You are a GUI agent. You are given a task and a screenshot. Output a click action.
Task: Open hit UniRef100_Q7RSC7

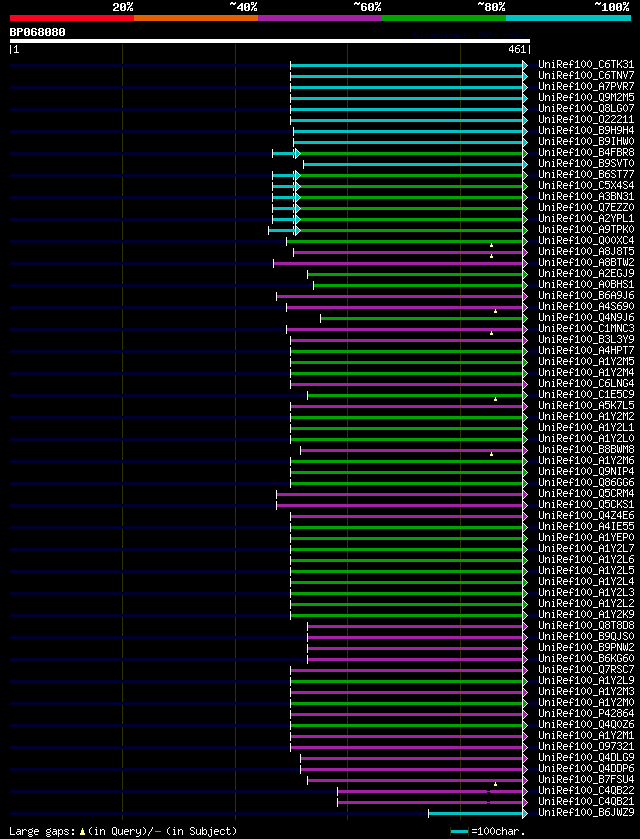(x=586, y=669)
